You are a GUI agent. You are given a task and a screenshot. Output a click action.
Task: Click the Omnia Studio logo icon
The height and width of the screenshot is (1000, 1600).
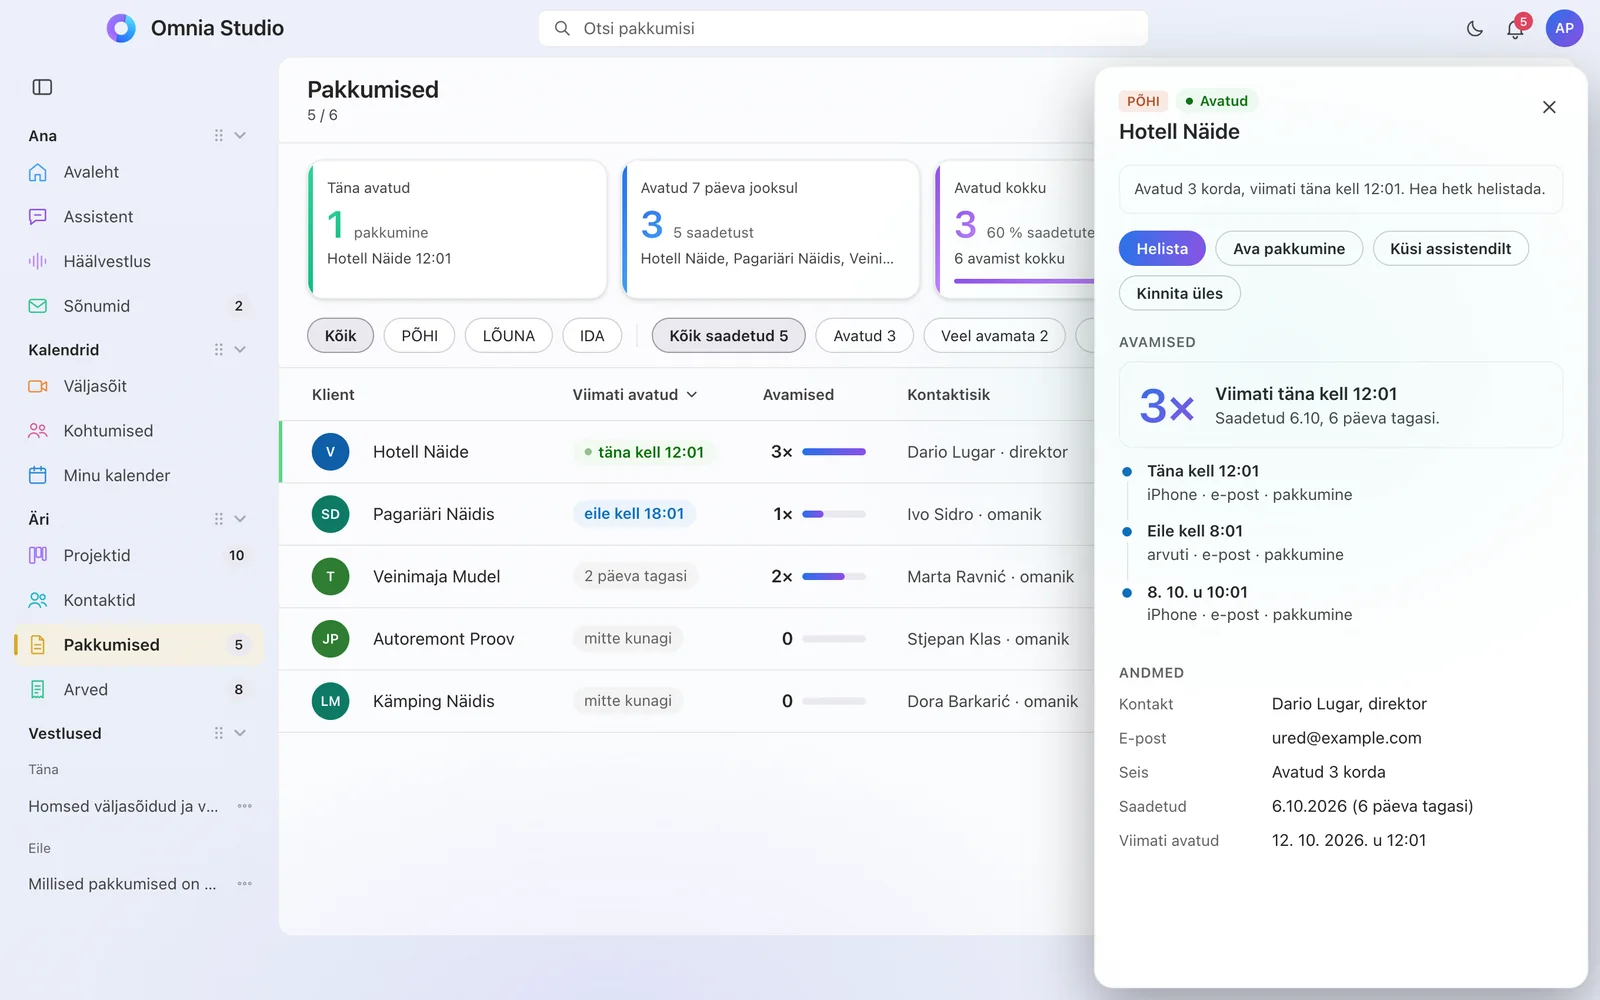(121, 28)
